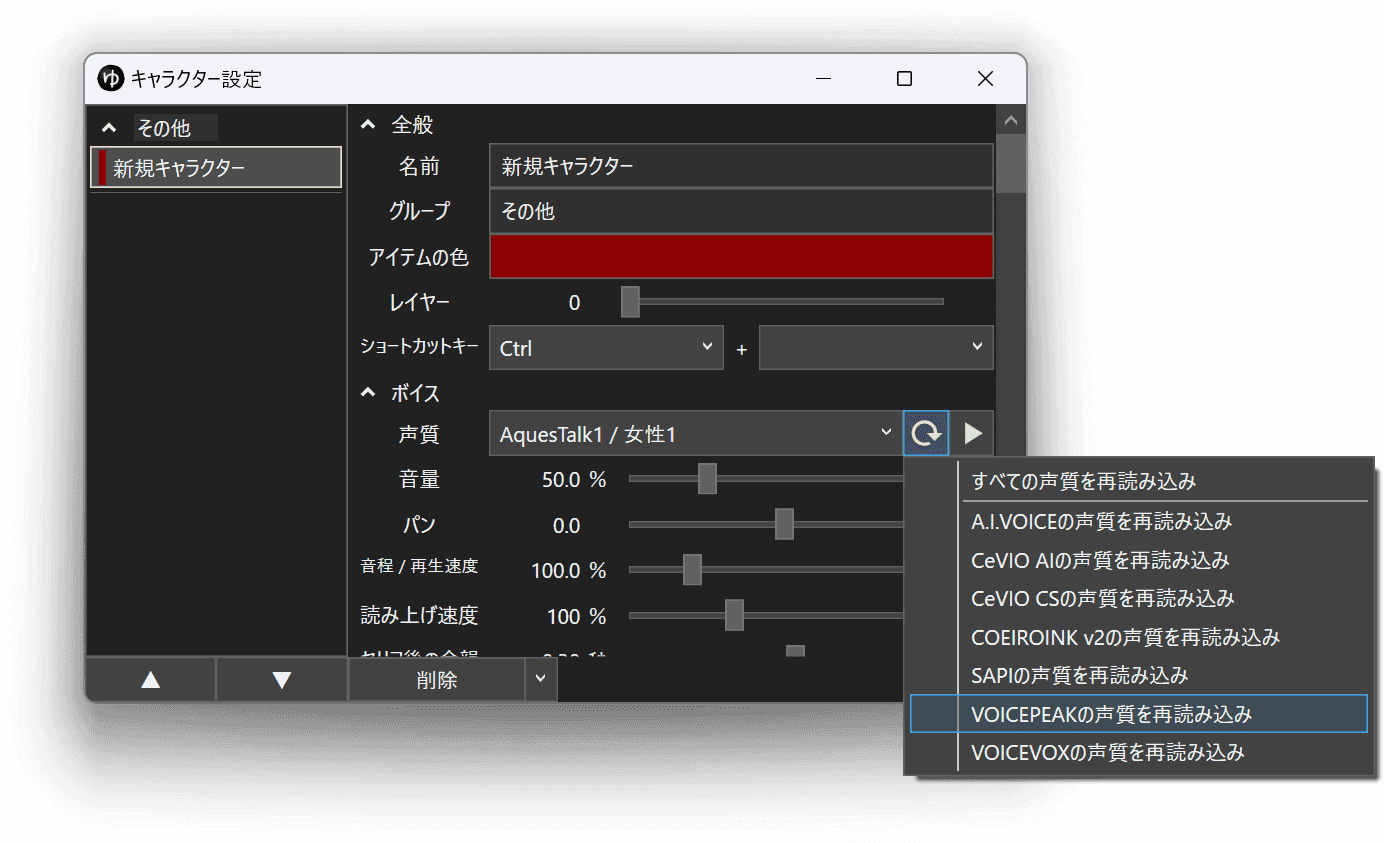Viewport: 1384px width, 843px height.
Task: Collapse the 全般 section
Action: click(x=367, y=124)
